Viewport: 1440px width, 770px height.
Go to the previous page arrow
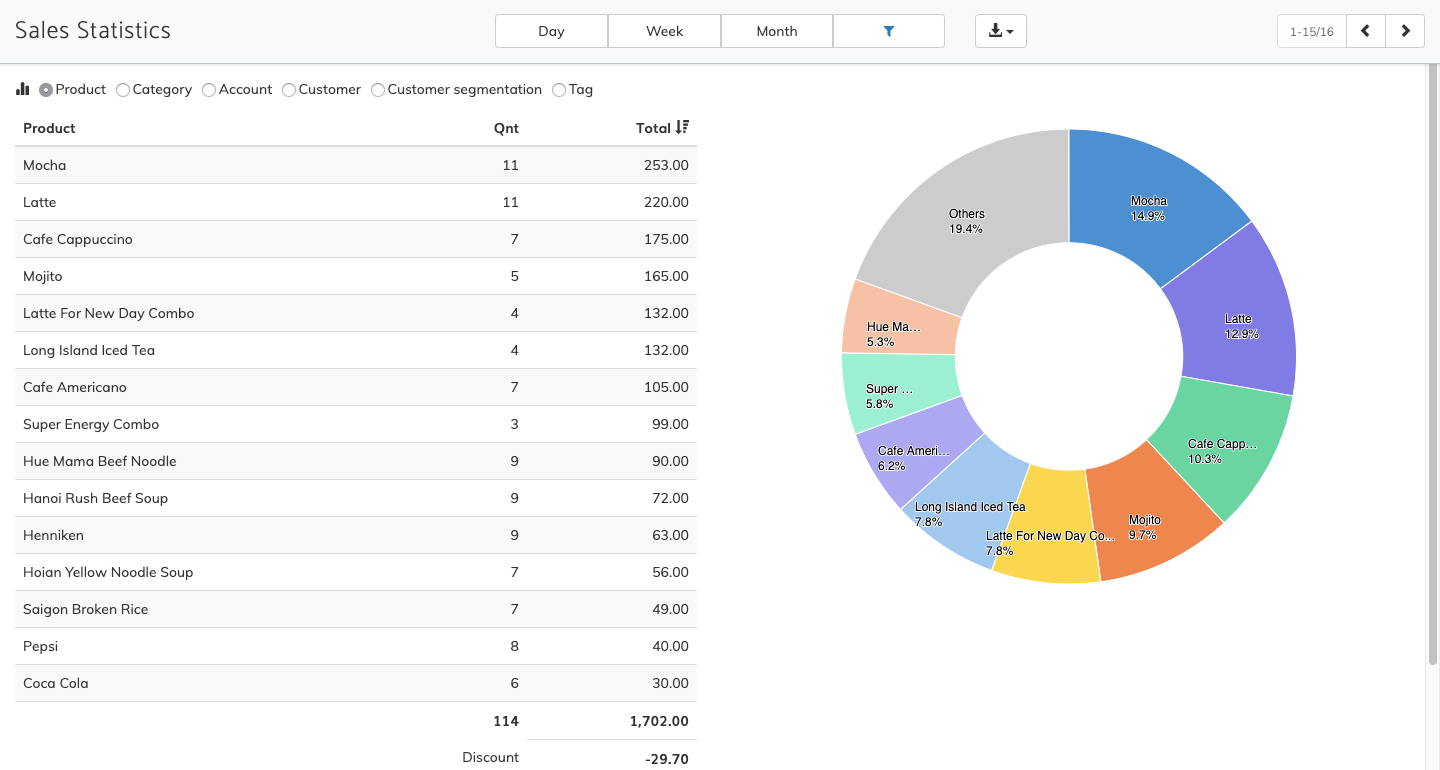click(1365, 31)
